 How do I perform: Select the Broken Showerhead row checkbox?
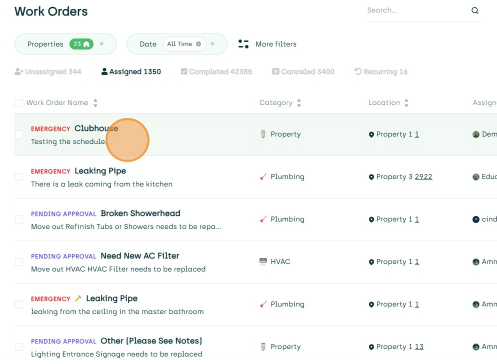(x=19, y=219)
